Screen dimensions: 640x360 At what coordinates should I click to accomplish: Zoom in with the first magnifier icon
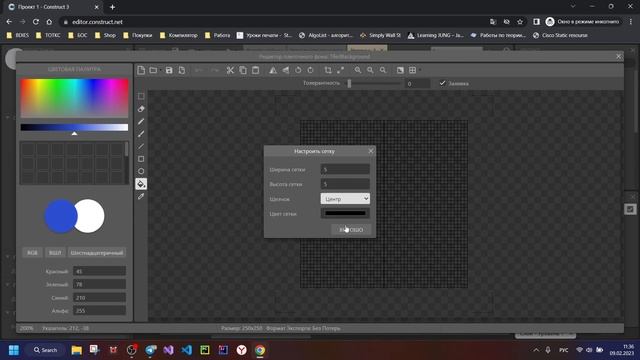pos(358,70)
